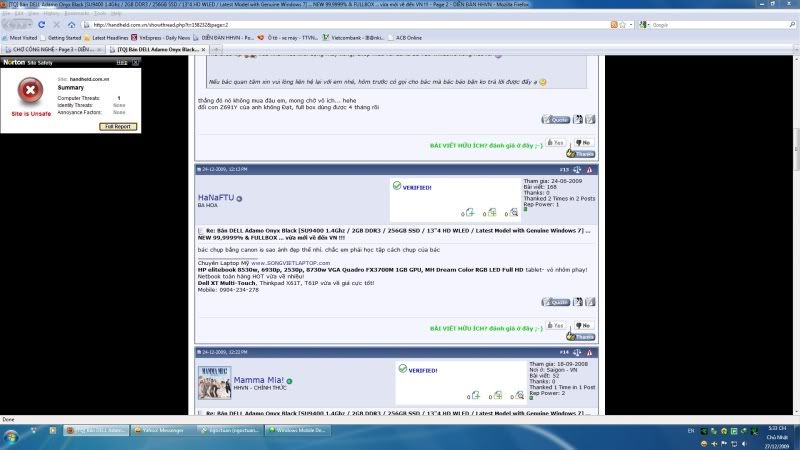Bookmark this page with the star icon

click(622, 24)
